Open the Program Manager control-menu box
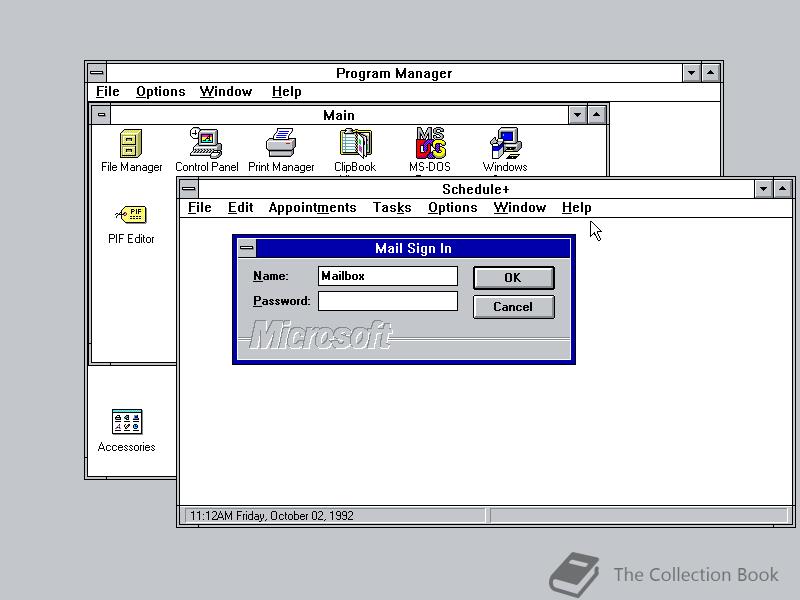Viewport: 800px width, 600px height. coord(96,72)
